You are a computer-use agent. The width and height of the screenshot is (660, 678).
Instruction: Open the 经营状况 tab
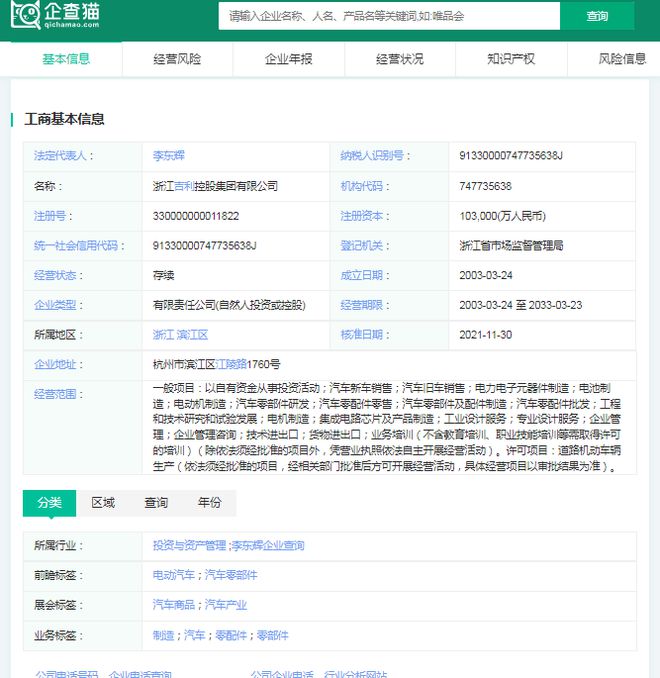click(x=400, y=59)
